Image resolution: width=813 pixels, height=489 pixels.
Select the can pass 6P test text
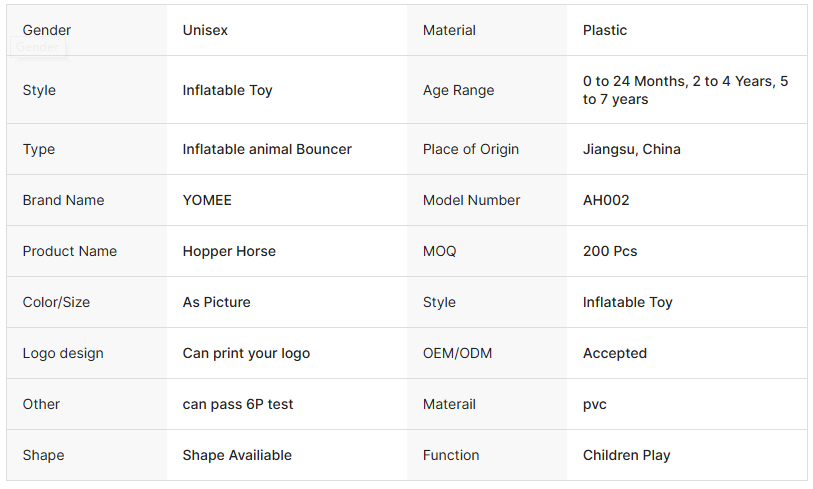[x=238, y=404]
